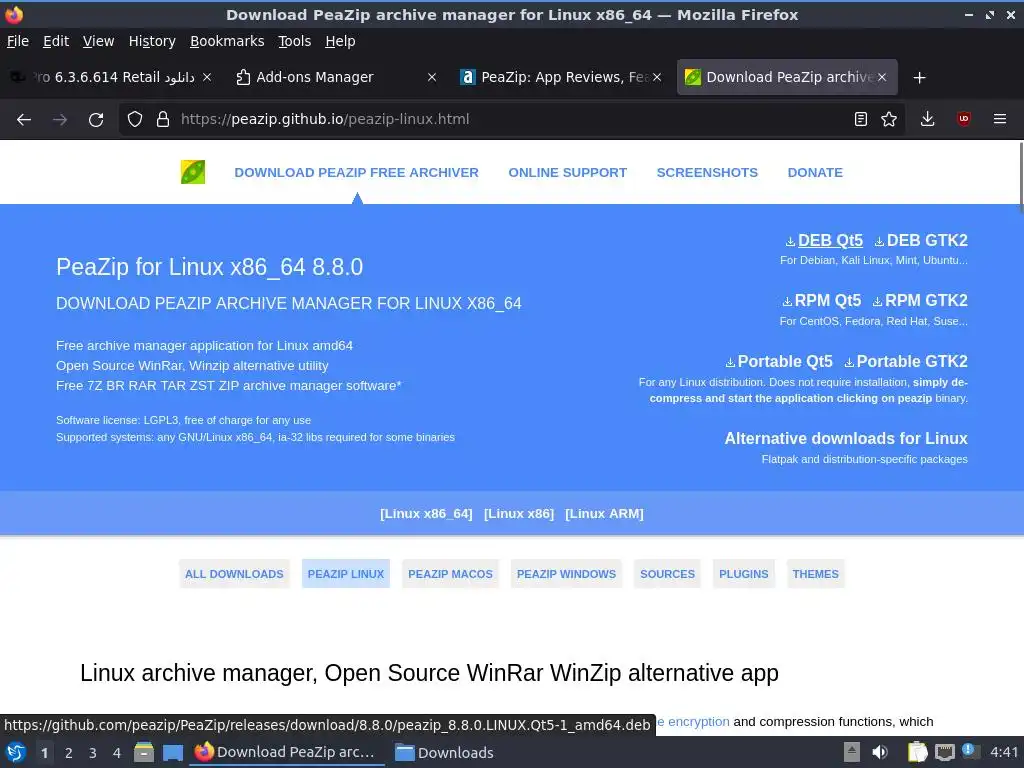
Task: Click the page vertical scrollbar thumb
Action: point(1021,176)
